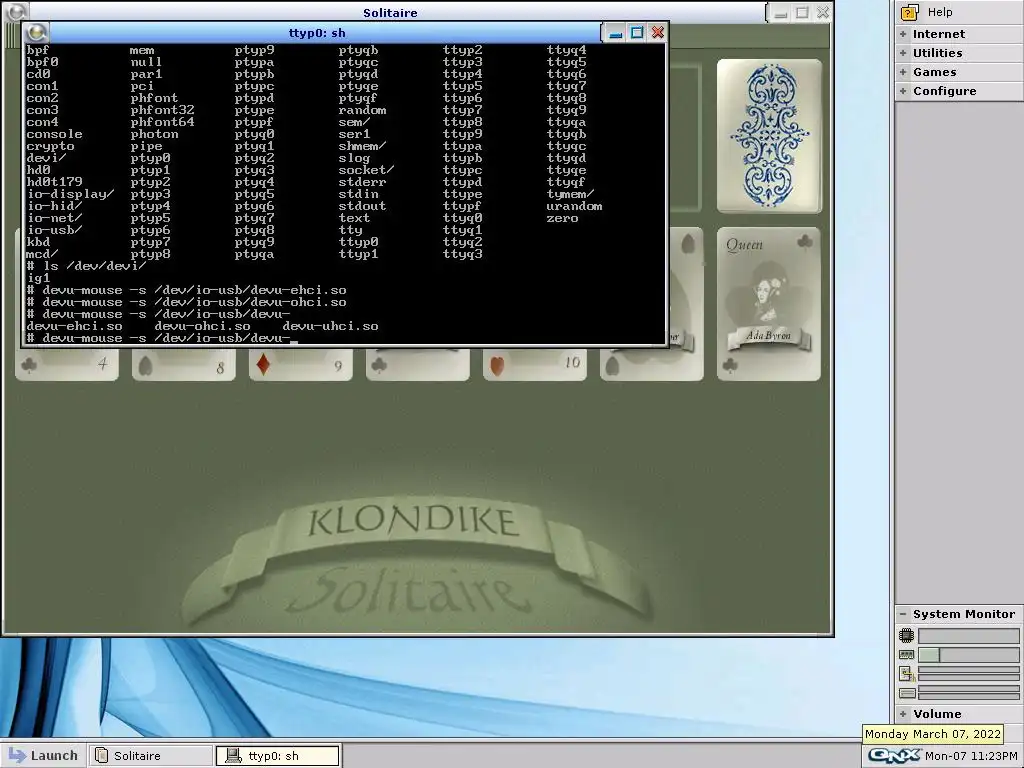Screen dimensions: 1024x768
Task: Close the Solitaire window
Action: [x=823, y=12]
